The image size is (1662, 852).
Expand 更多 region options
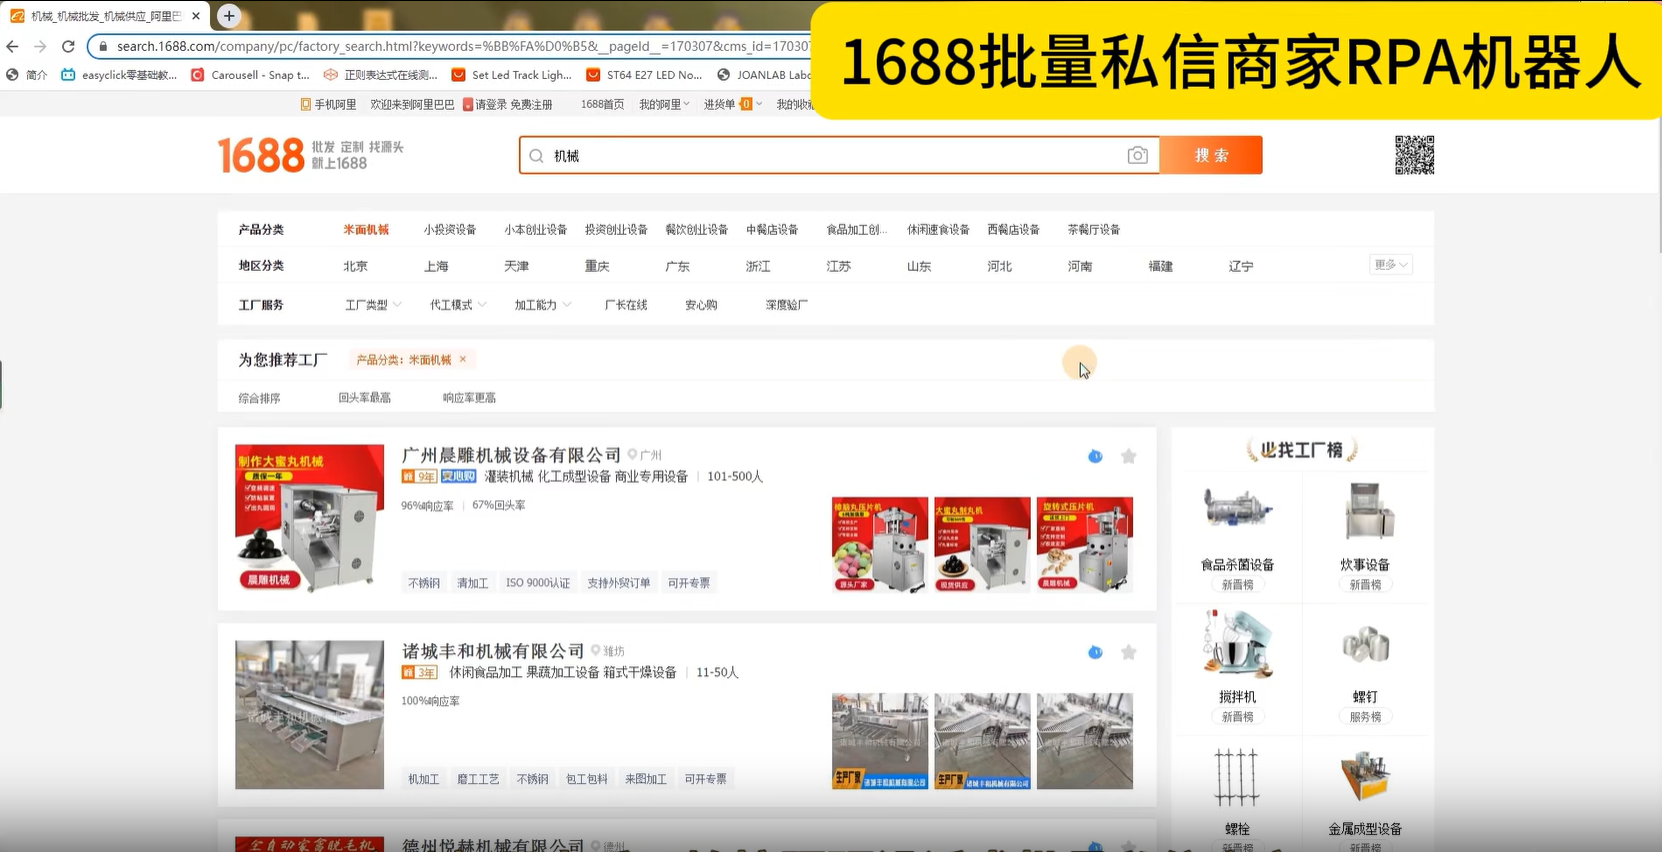click(1390, 265)
